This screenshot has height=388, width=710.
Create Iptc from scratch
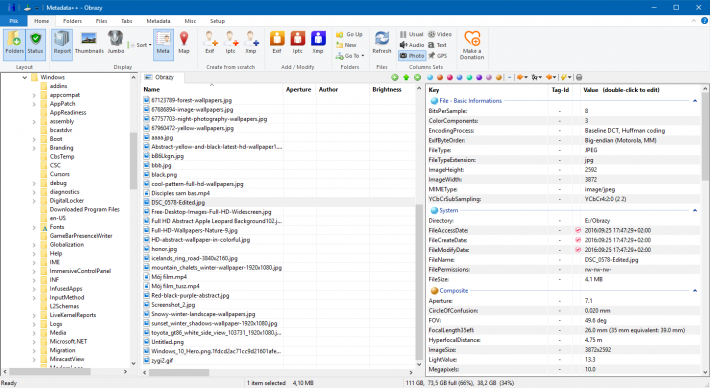coord(230,43)
